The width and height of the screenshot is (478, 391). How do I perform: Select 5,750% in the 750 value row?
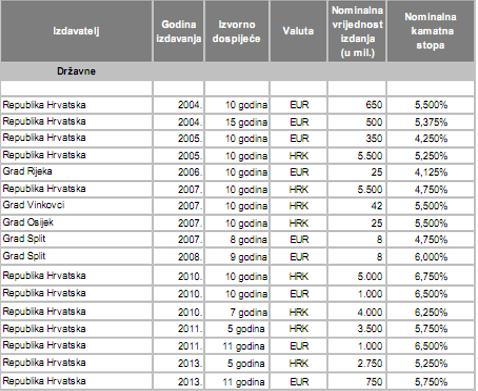[x=431, y=382]
